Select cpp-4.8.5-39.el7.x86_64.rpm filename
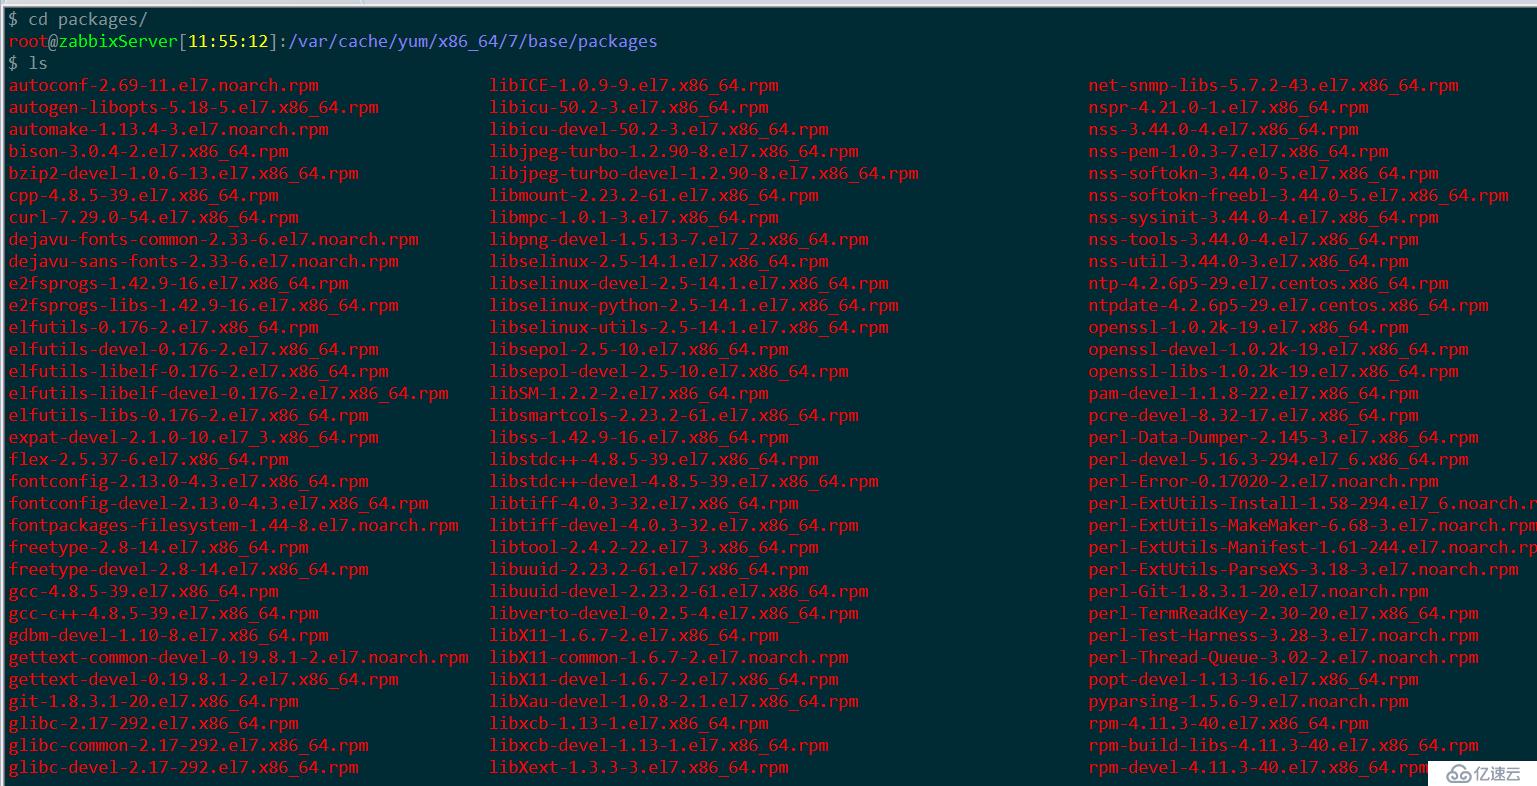The width and height of the screenshot is (1537, 786). click(144, 196)
